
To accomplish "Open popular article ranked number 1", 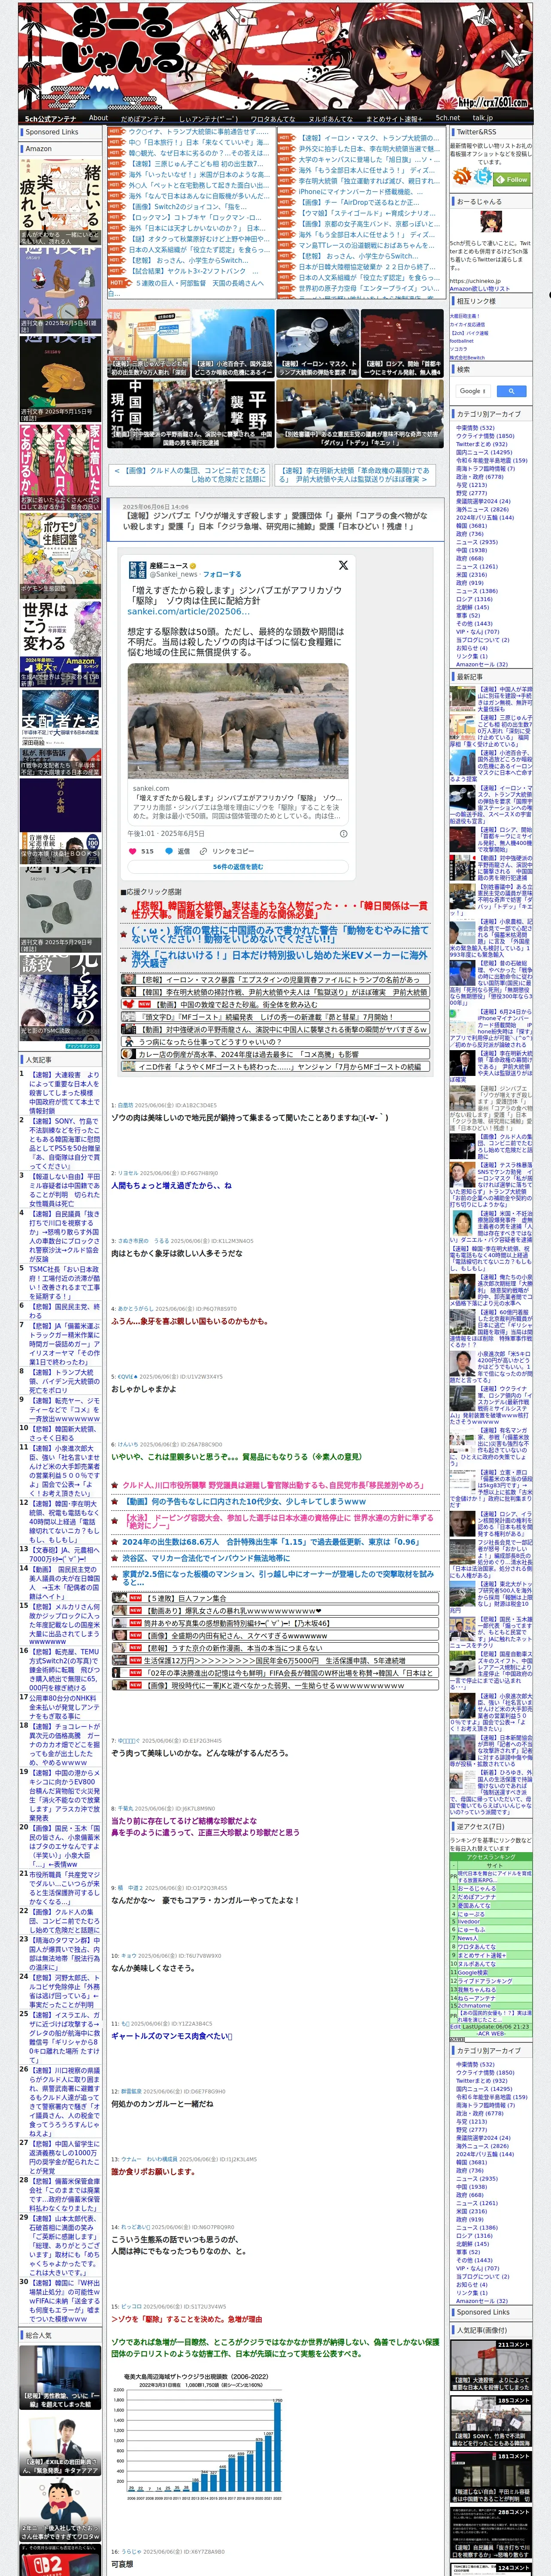I will [x=64, y=1094].
